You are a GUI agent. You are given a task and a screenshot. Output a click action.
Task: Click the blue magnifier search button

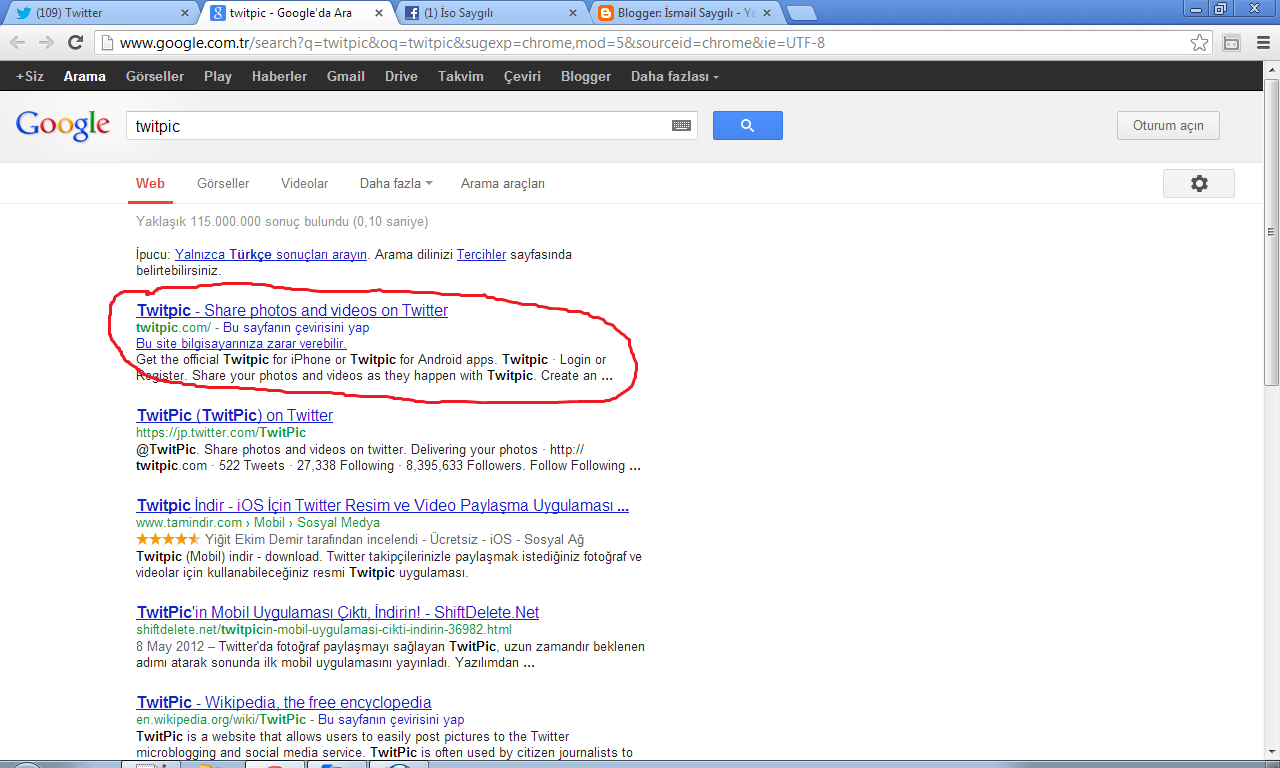coord(747,125)
